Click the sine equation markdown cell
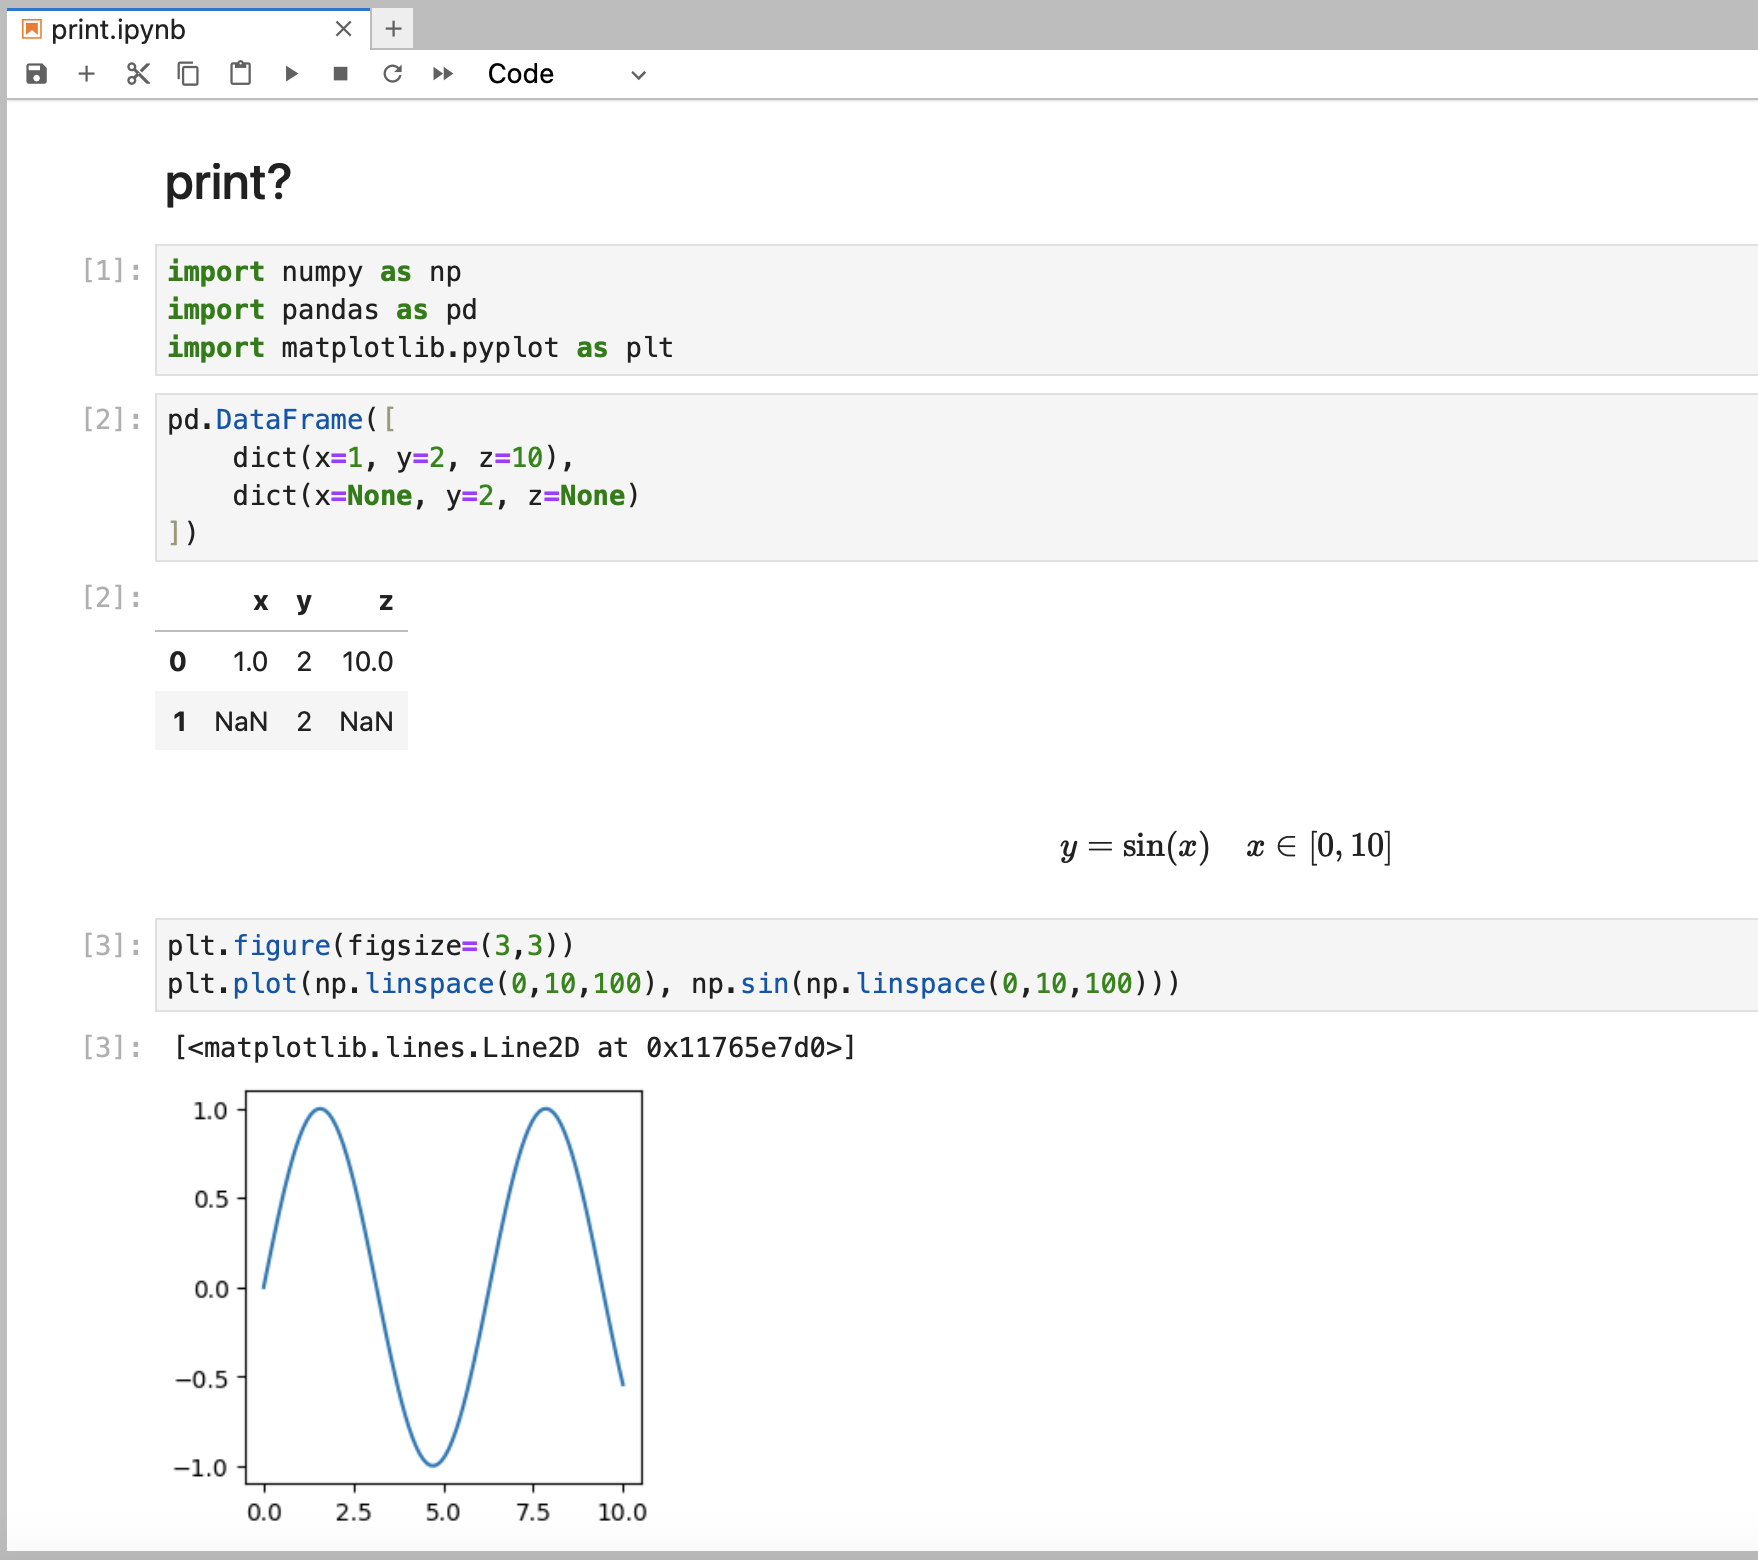 pos(1225,847)
